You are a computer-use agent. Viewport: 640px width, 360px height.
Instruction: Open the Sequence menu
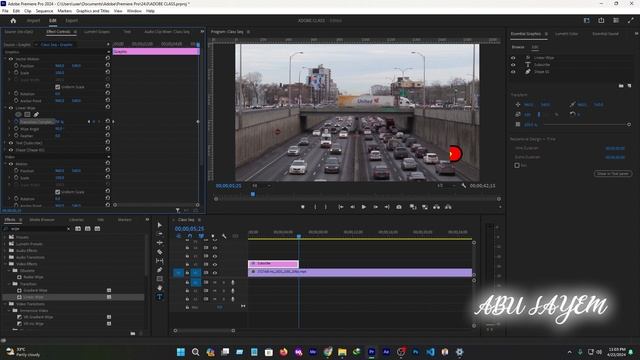click(44, 11)
